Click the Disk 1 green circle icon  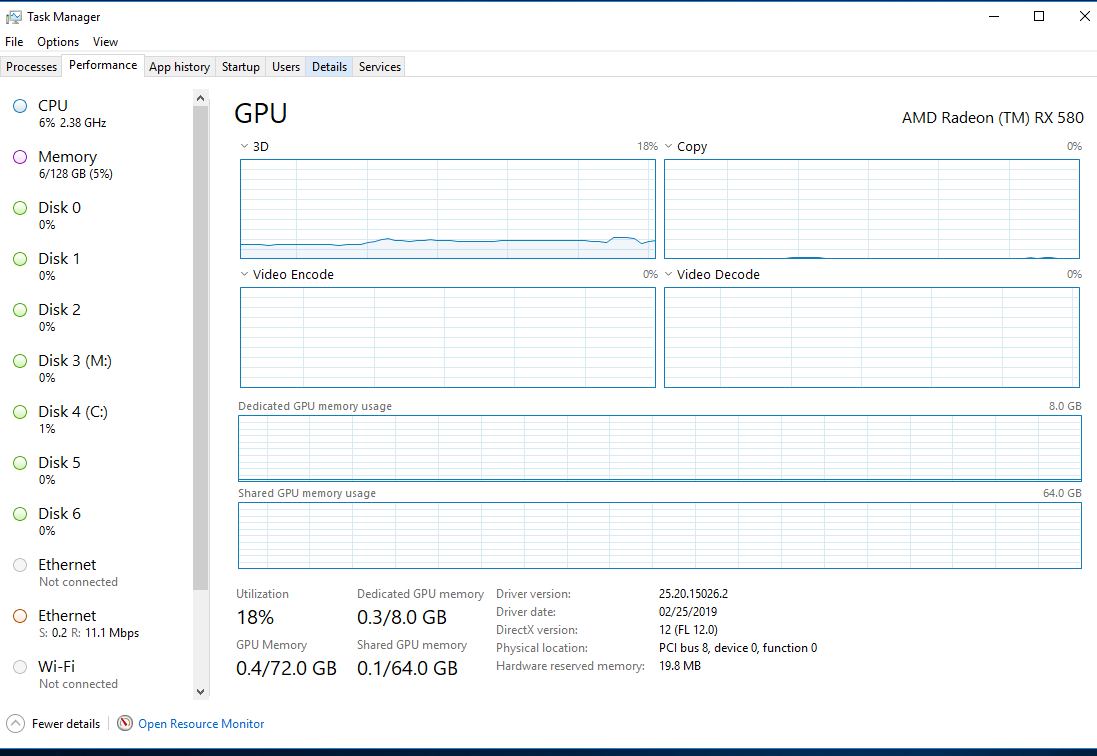(x=20, y=259)
